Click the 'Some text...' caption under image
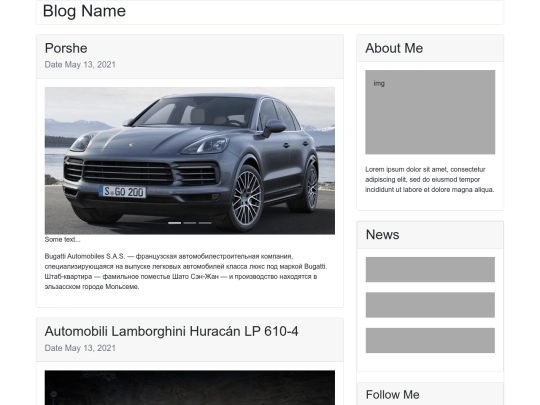Image resolution: width=540 pixels, height=405 pixels. (x=62, y=239)
